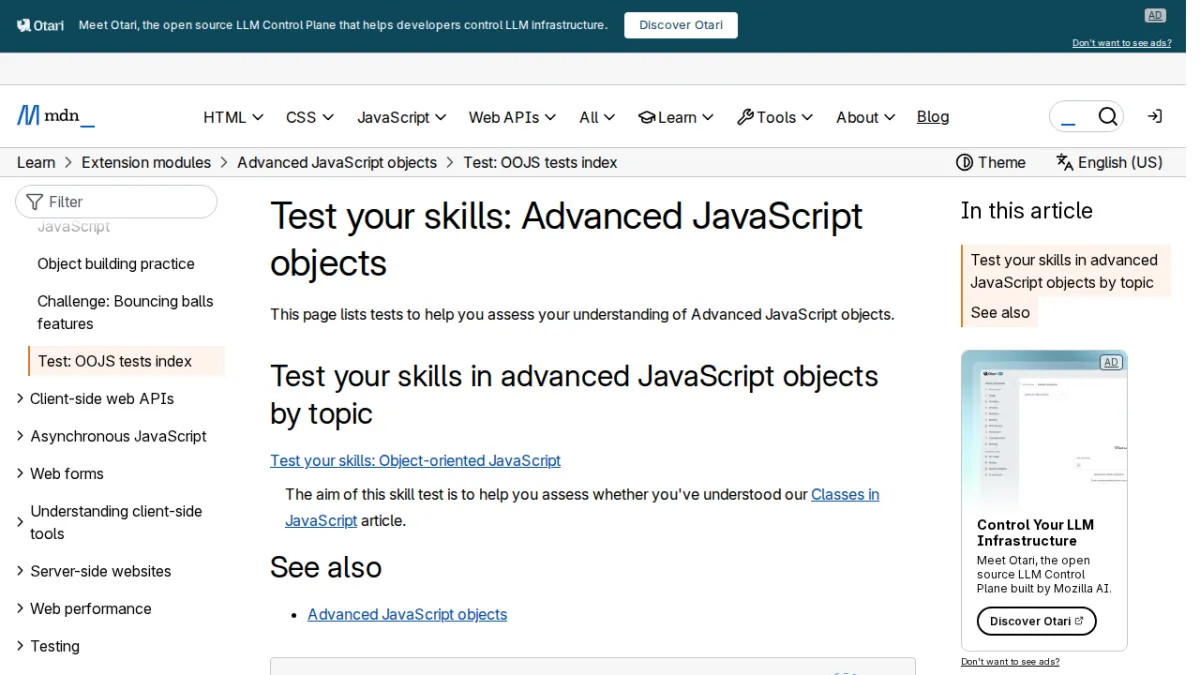Open the Learn menu with graduation cap icon
Screen dimensions: 1200x675
tap(676, 117)
